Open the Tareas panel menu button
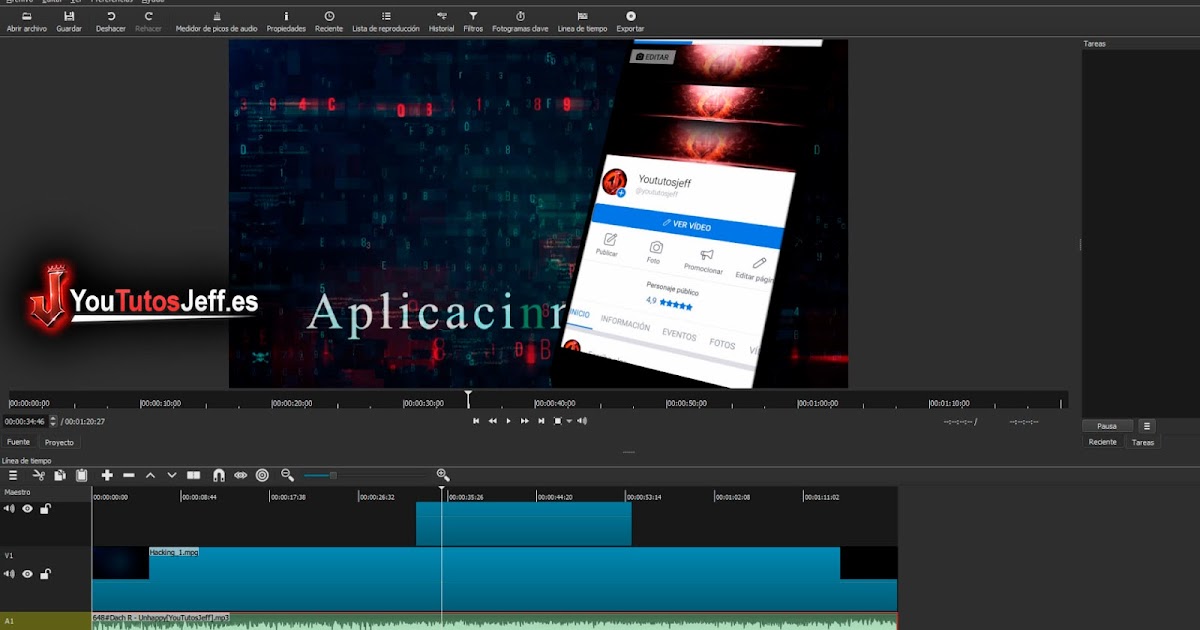This screenshot has width=1200, height=630. (x=1147, y=426)
